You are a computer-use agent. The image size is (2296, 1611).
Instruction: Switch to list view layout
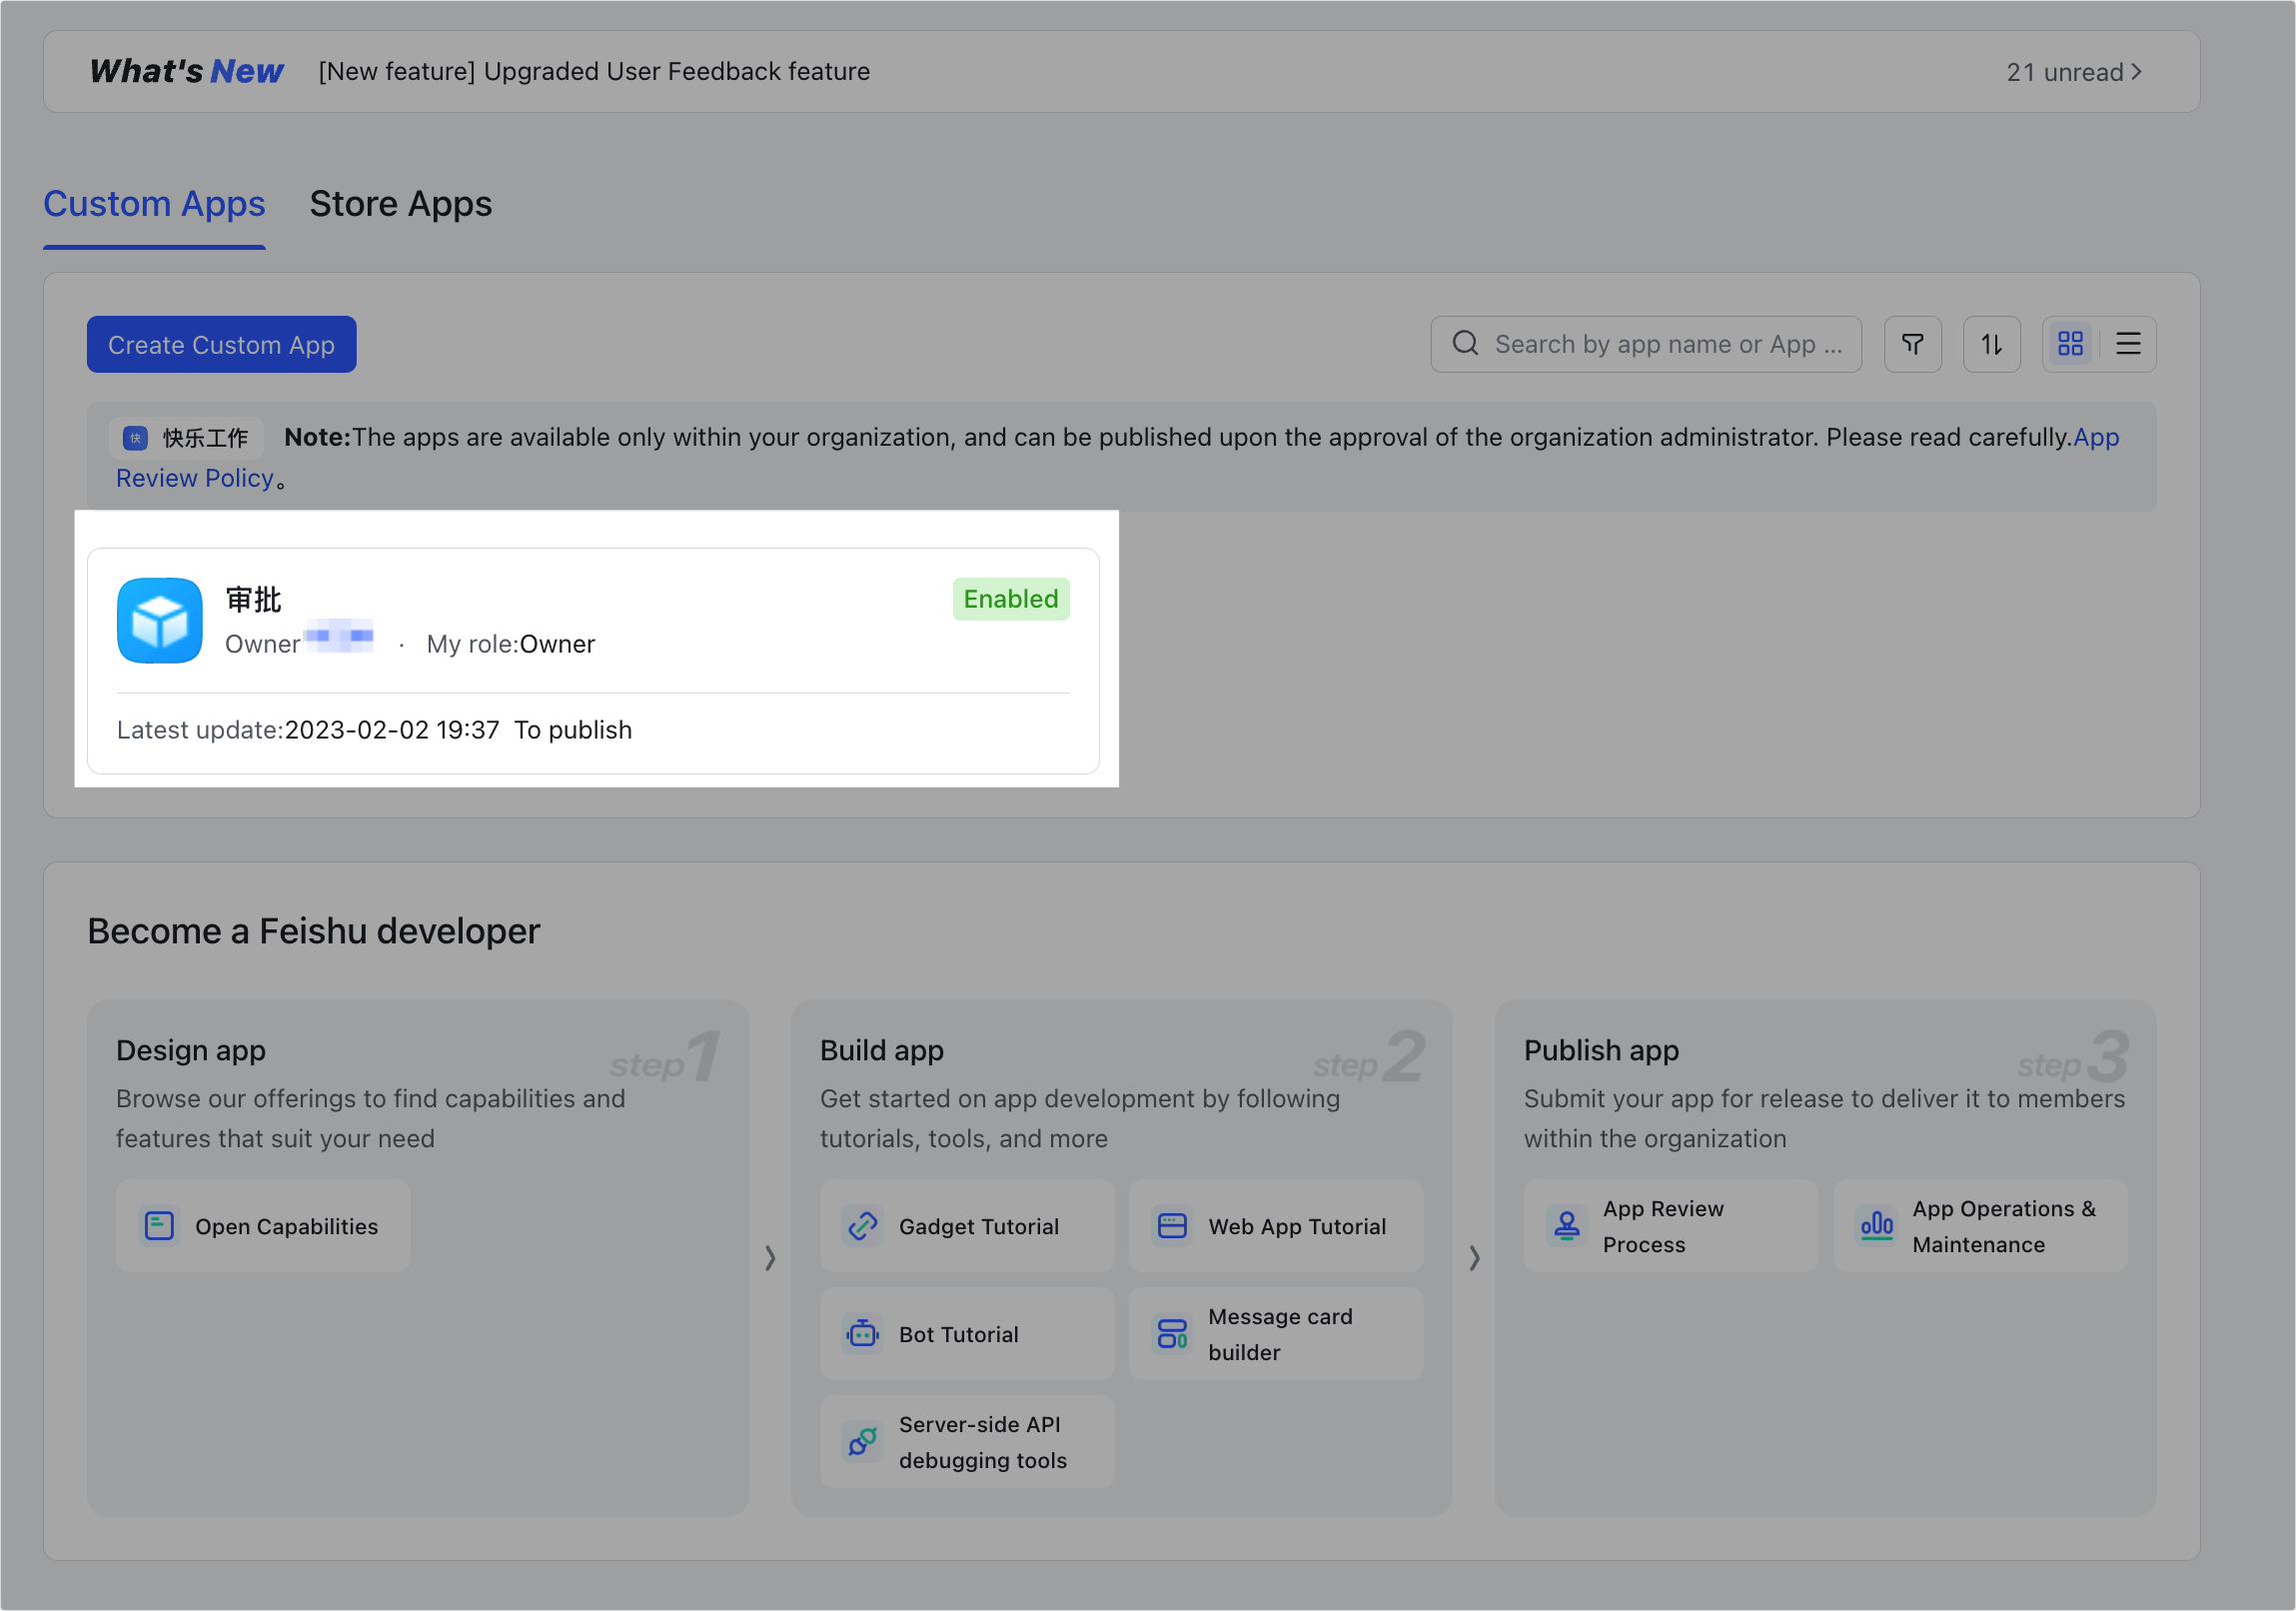tap(2128, 344)
